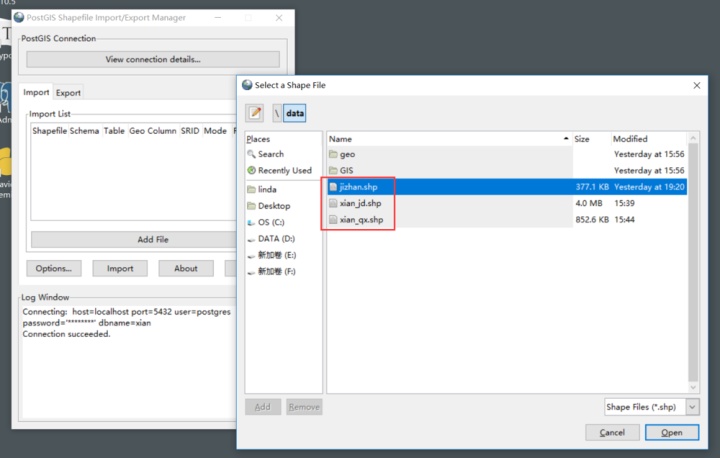The width and height of the screenshot is (720, 458).
Task: Click the Mode column header in Import List
Action: coord(215,131)
